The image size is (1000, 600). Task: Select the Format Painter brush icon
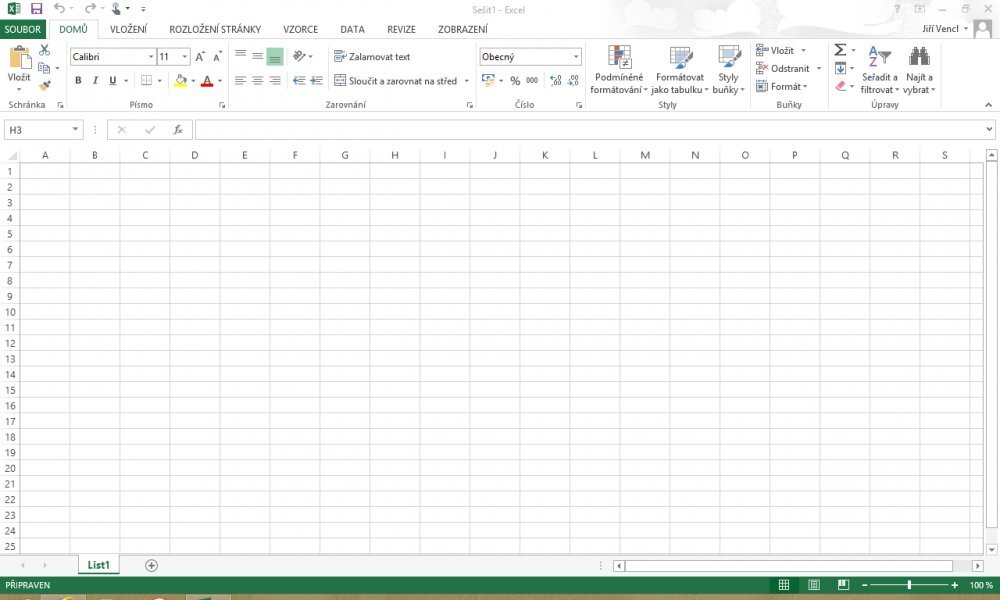pyautogui.click(x=44, y=86)
